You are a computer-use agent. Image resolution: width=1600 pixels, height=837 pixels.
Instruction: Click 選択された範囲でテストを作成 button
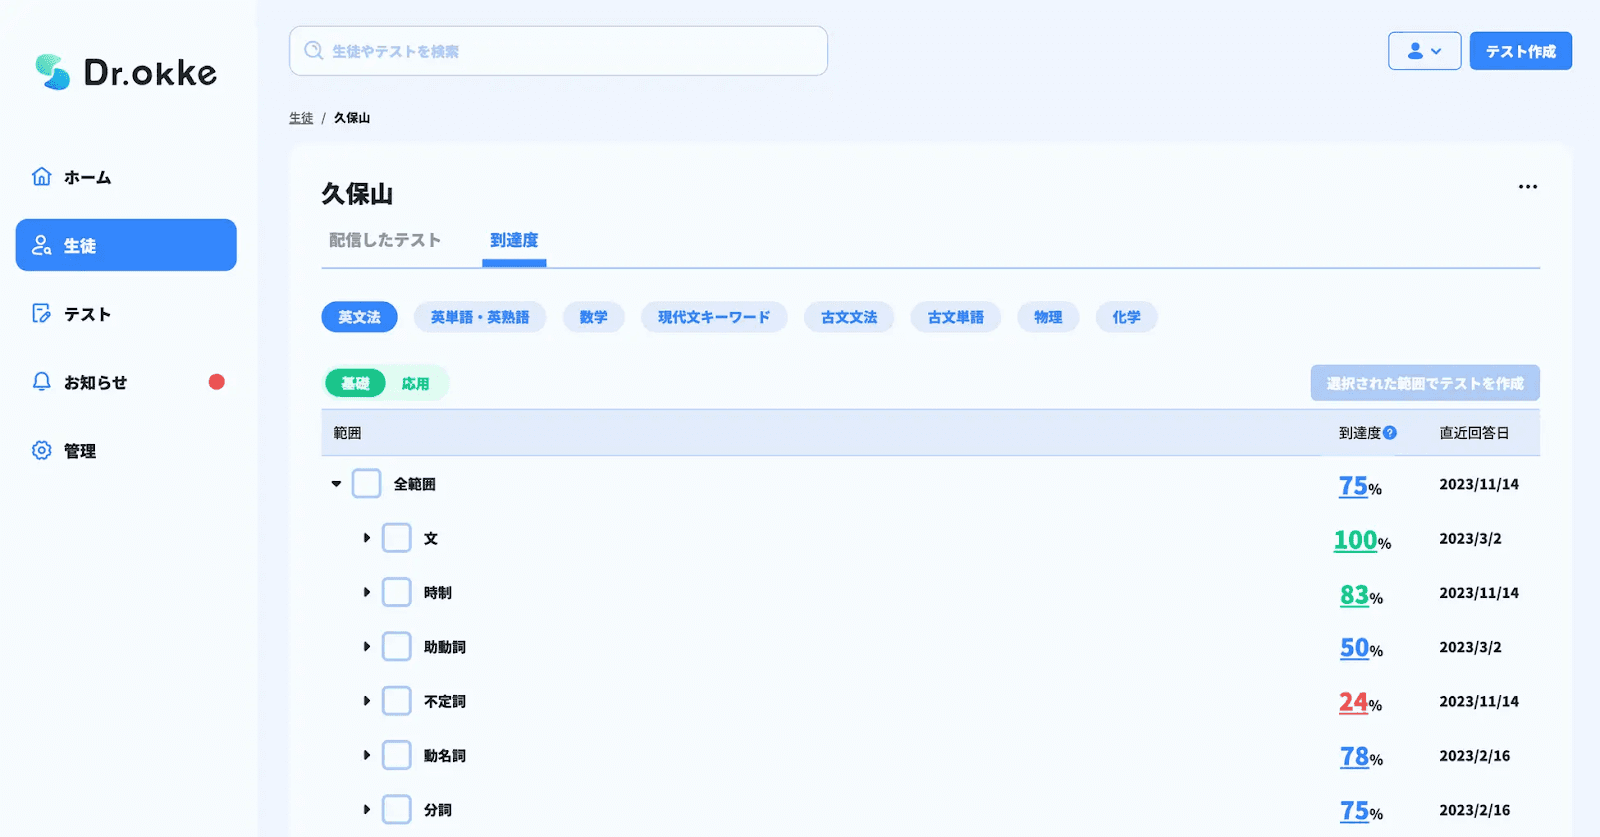click(x=1425, y=383)
